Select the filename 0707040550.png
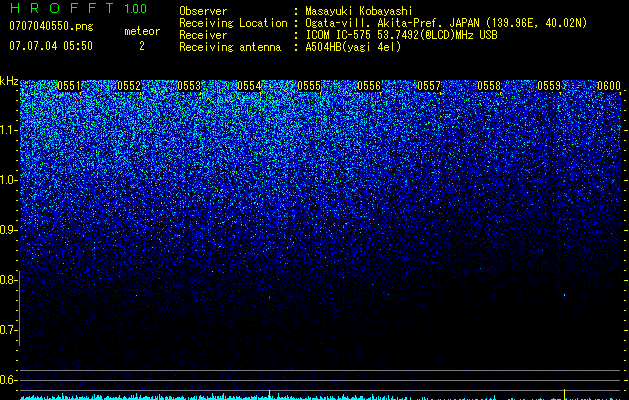629x400 pixels. [x=51, y=27]
